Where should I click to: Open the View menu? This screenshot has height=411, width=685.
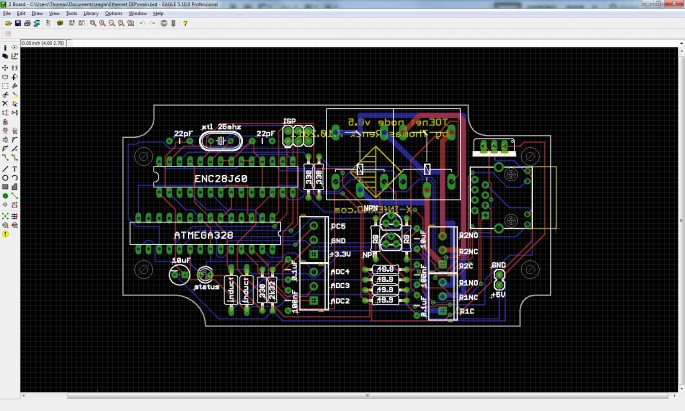click(54, 14)
